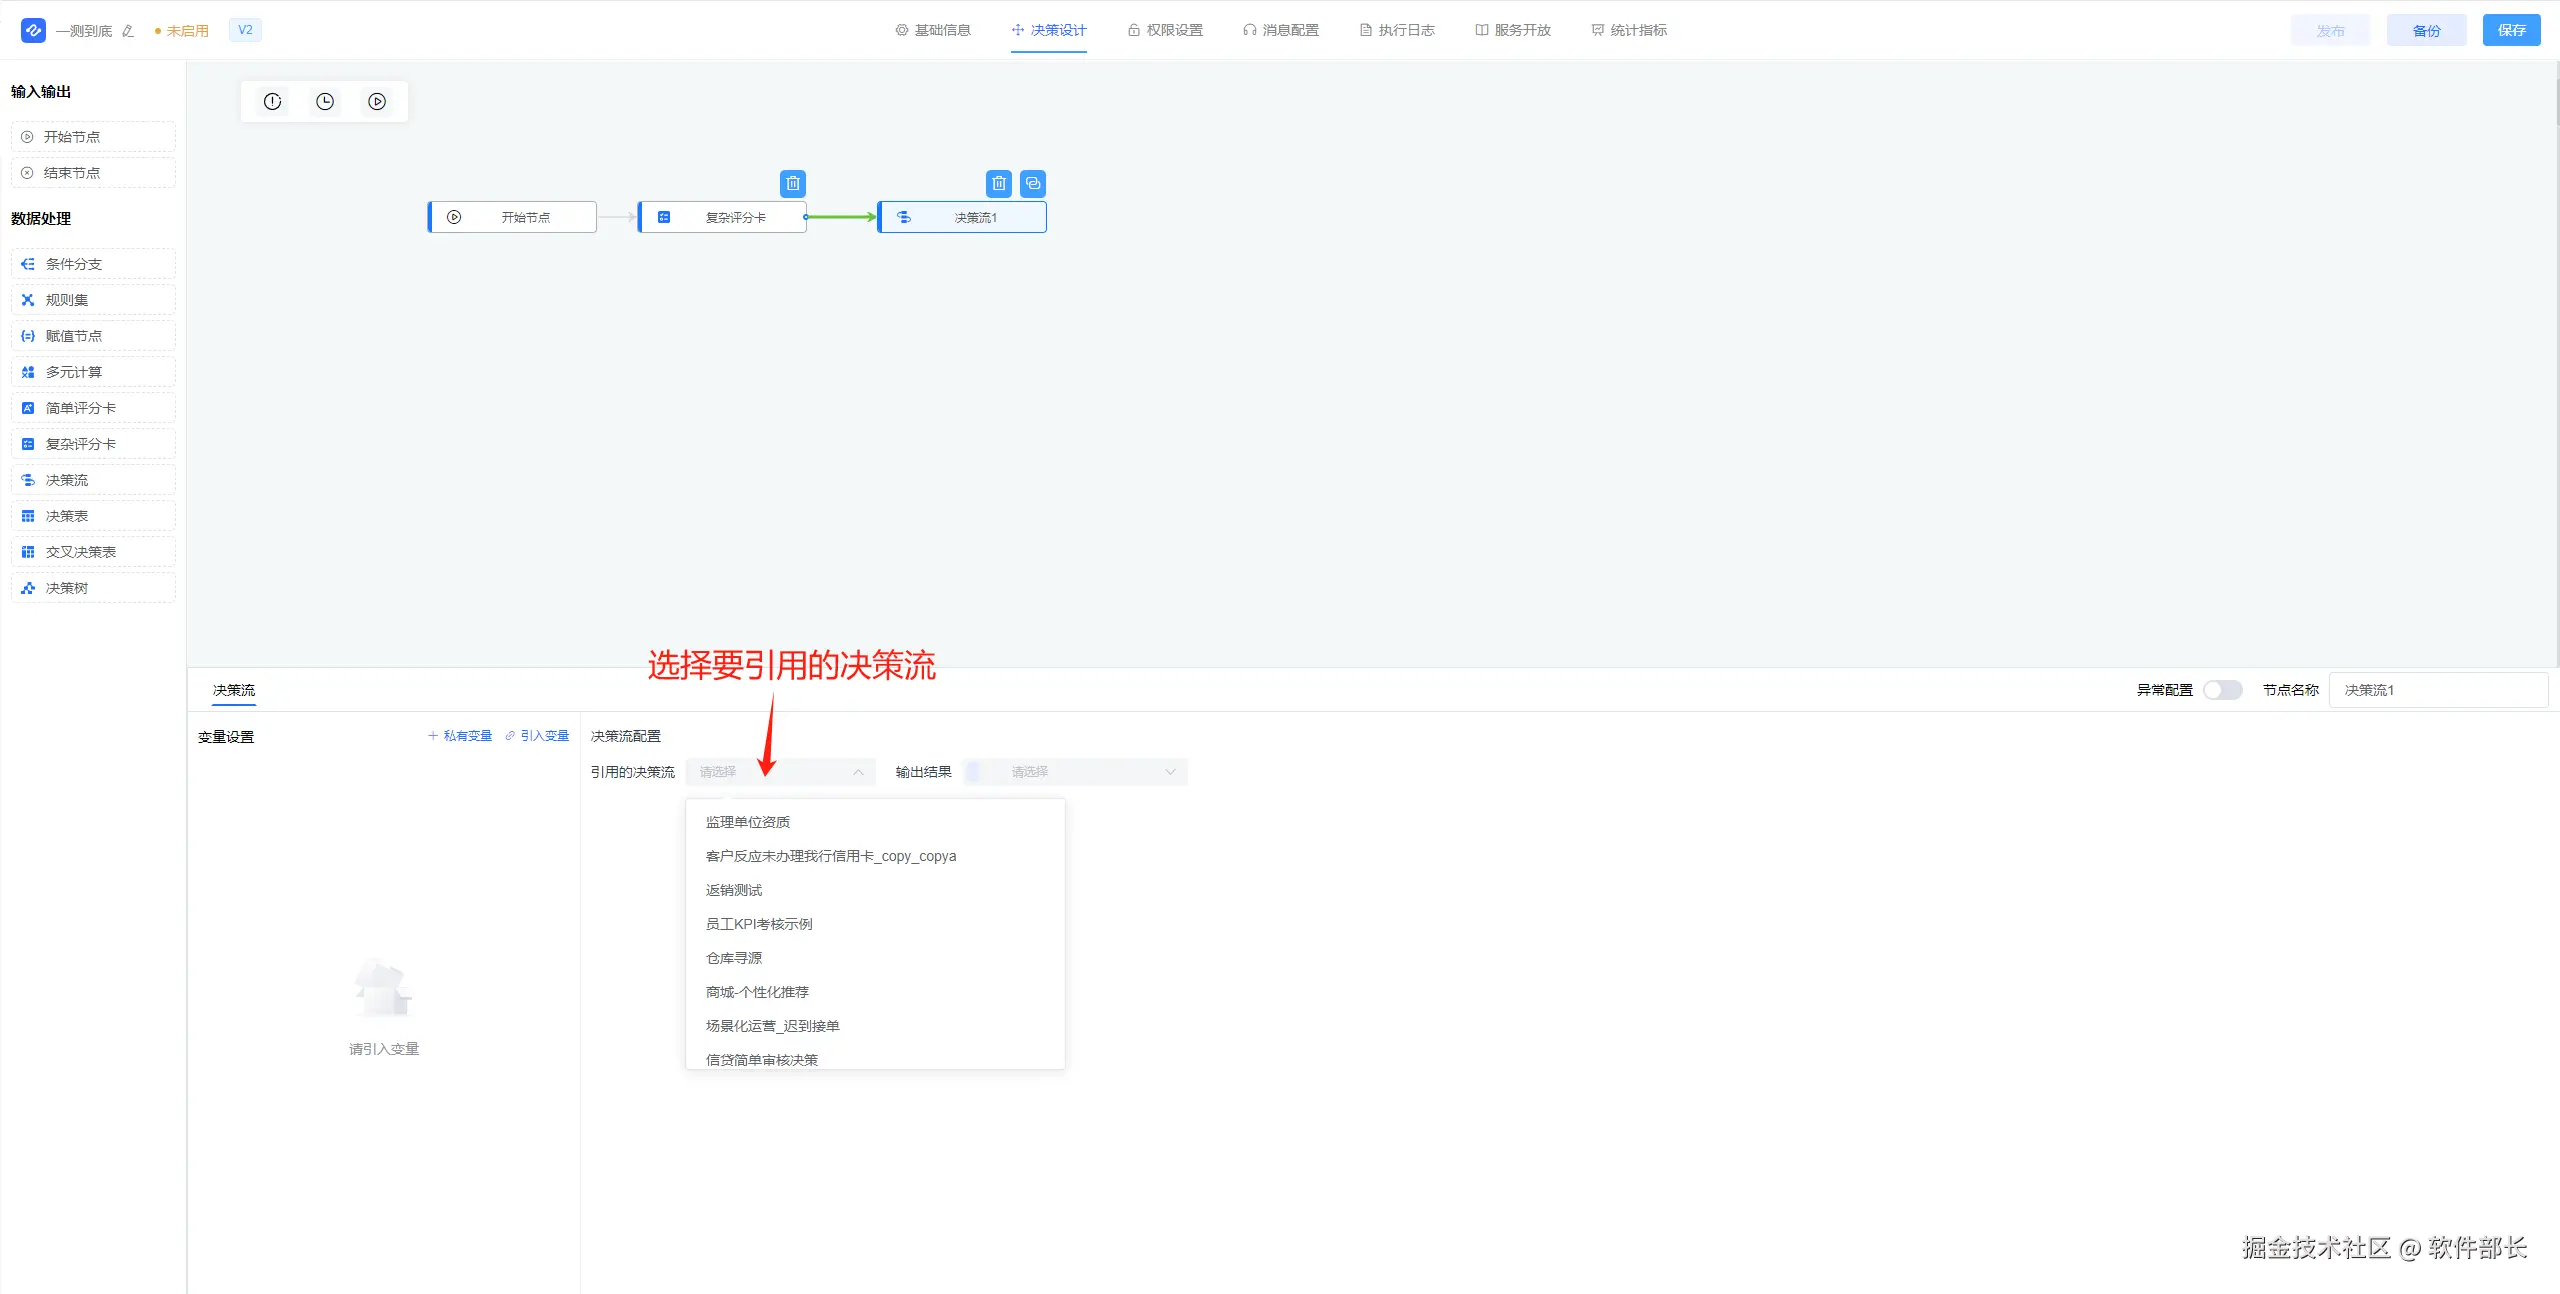Toggle the 异常配置 switch
The height and width of the screenshot is (1294, 2560).
click(x=2222, y=690)
